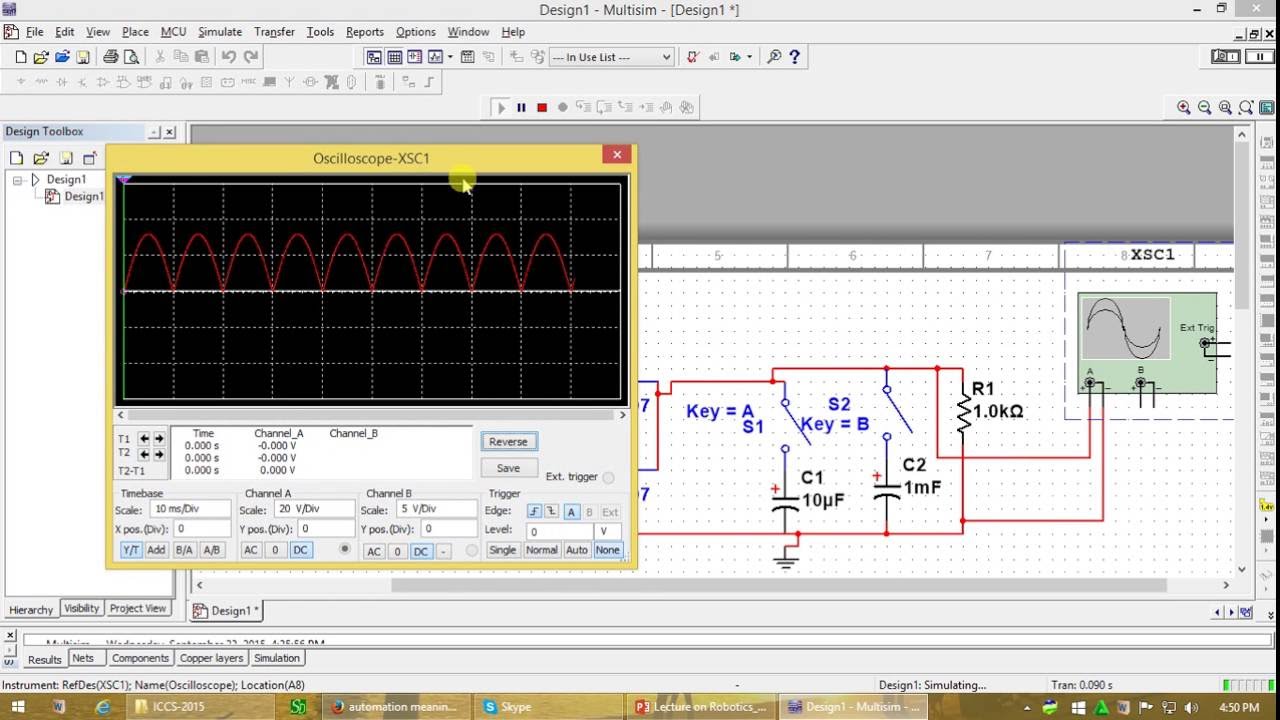Click the Zoom to Fit icon
The image size is (1280, 720).
coord(1246,108)
